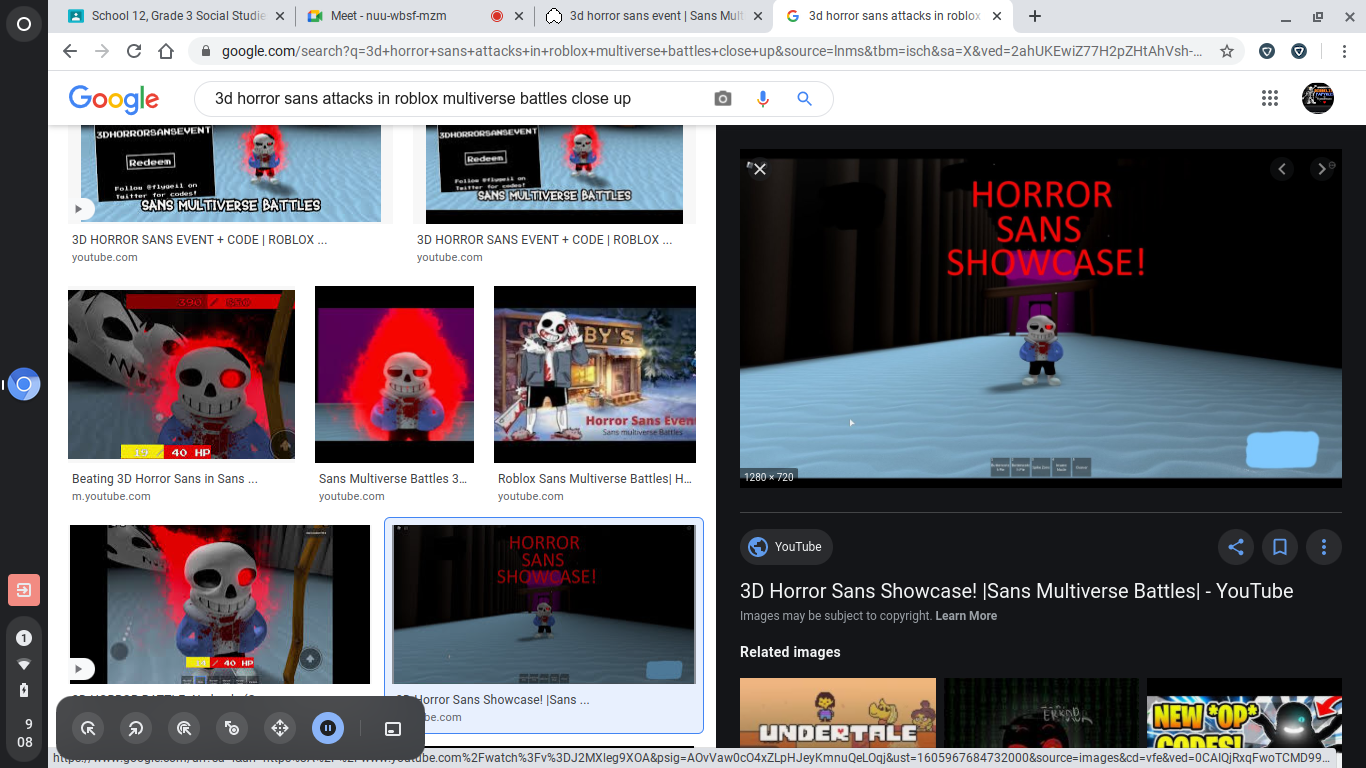The image size is (1366, 768).
Task: Click the browser address bar URL
Action: point(712,51)
